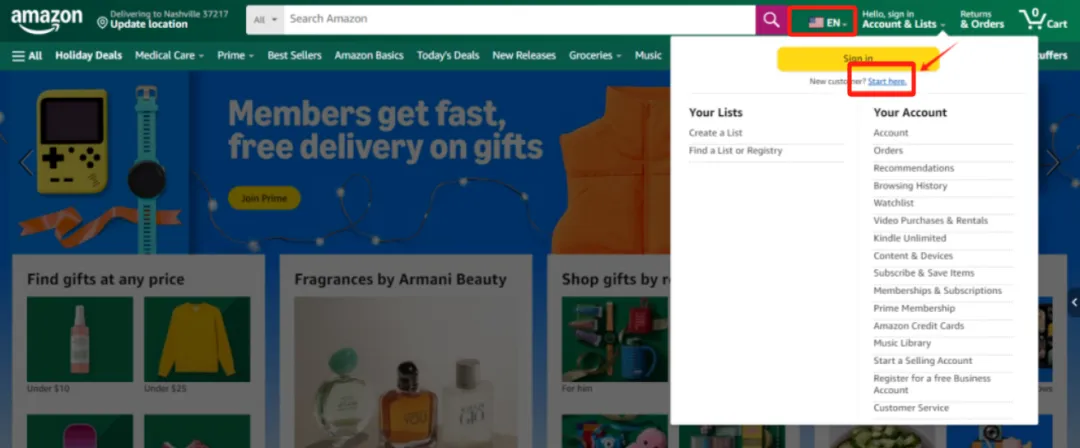Open Memberships & Subscriptions
Viewport: 1080px width, 448px height.
pos(937,291)
